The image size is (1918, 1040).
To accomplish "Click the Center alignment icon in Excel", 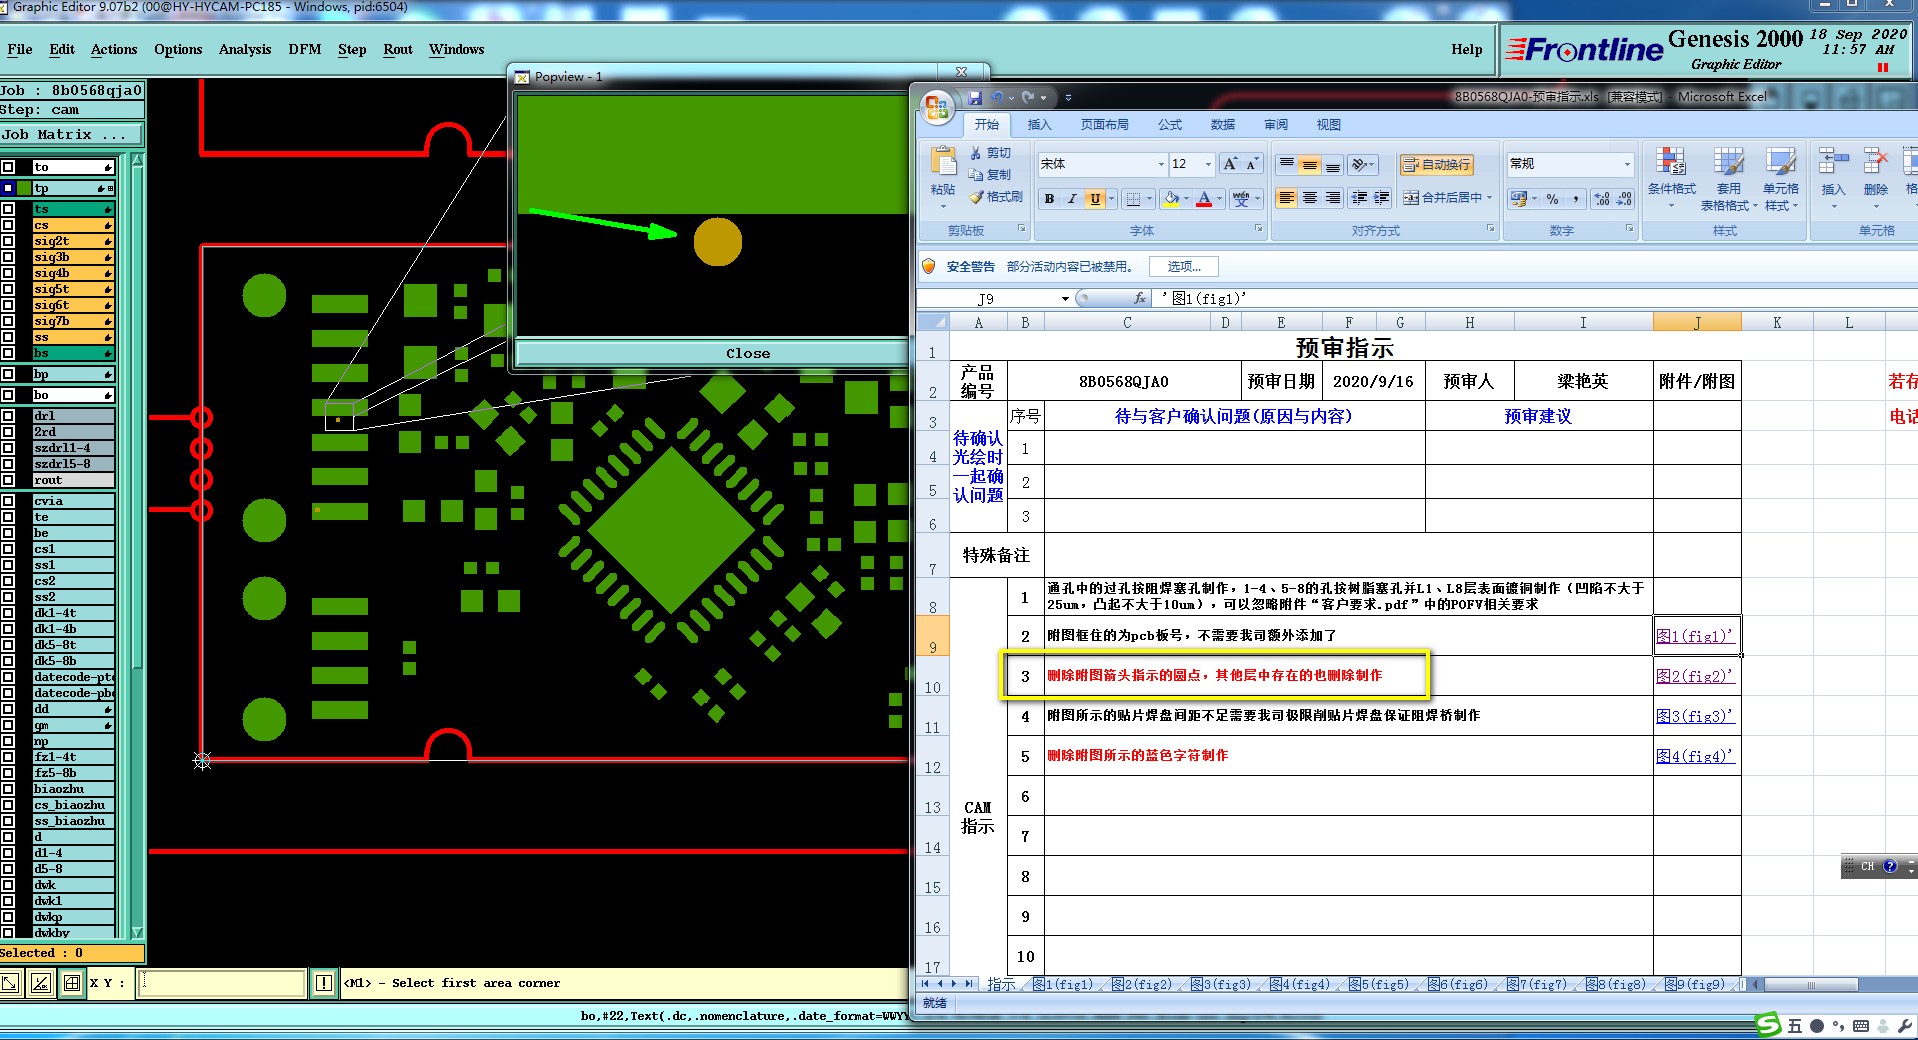I will tap(1310, 198).
